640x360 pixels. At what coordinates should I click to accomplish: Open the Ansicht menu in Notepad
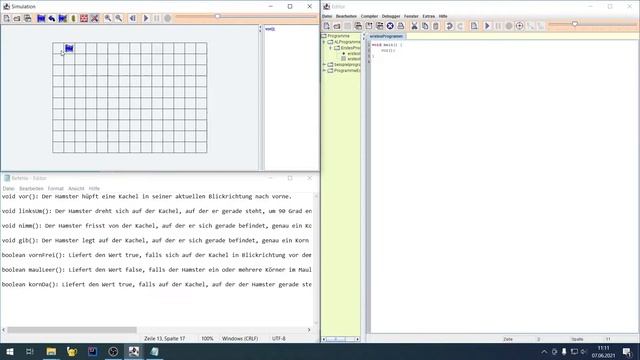click(x=76, y=189)
